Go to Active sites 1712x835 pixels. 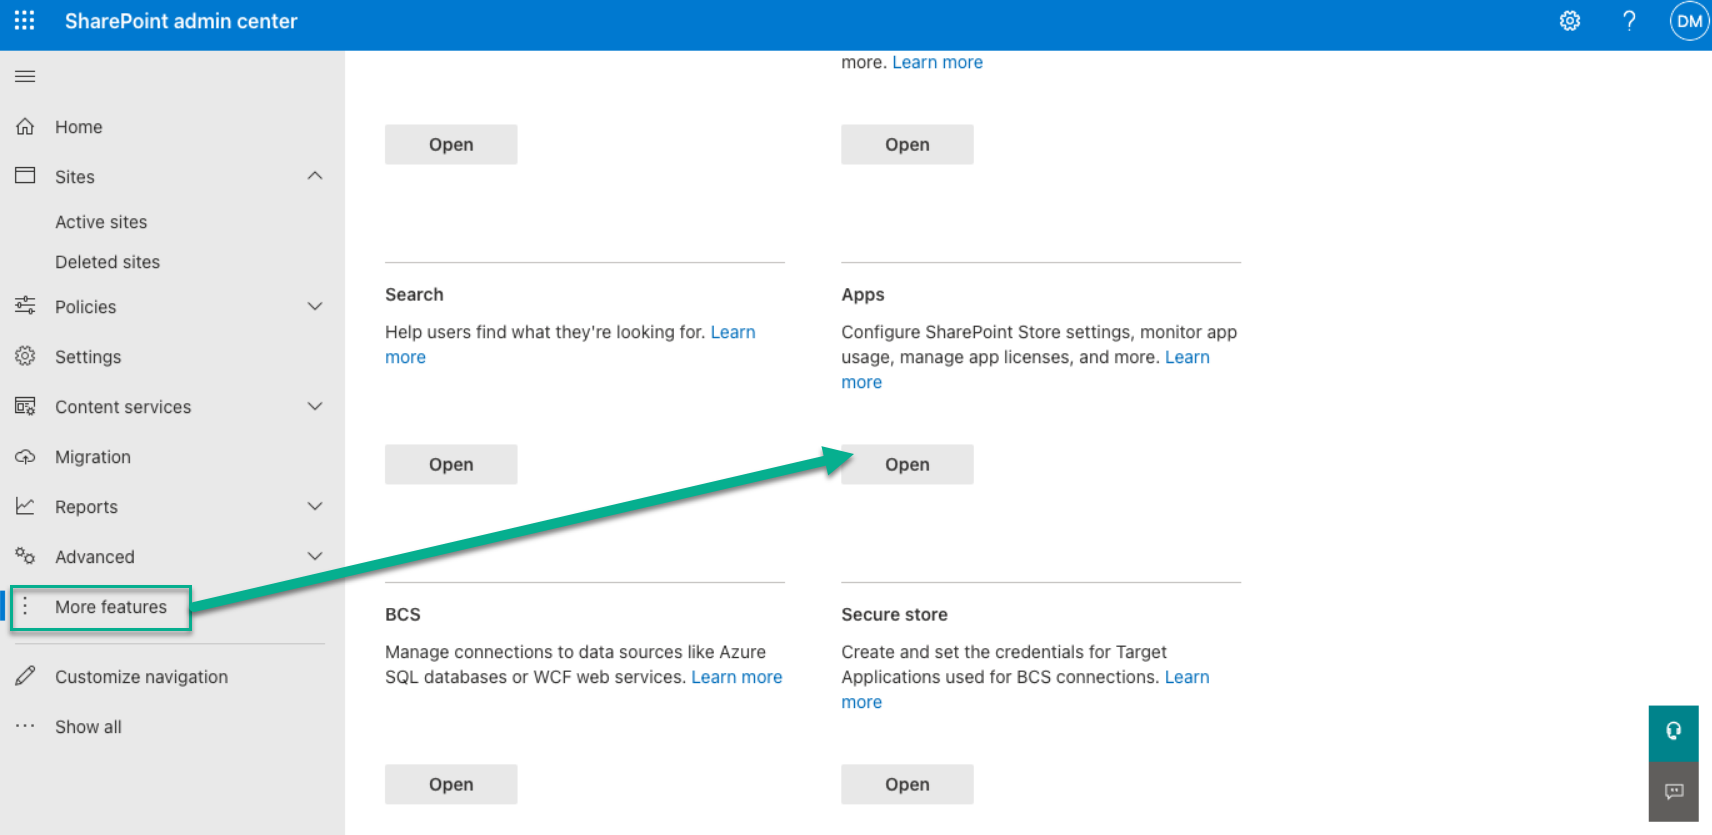(x=101, y=222)
